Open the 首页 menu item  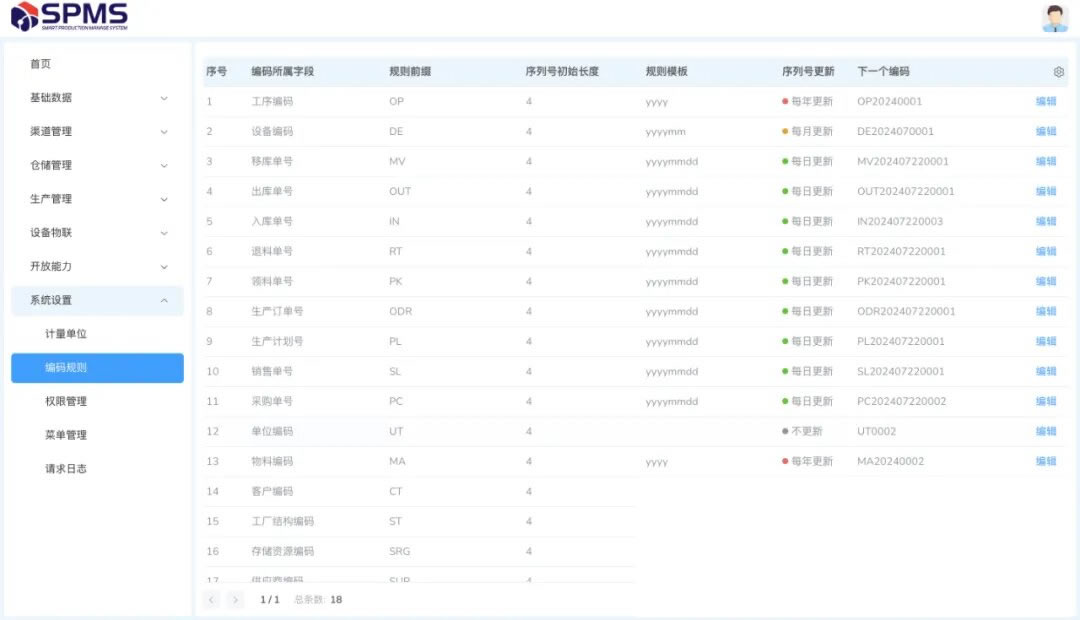point(41,64)
